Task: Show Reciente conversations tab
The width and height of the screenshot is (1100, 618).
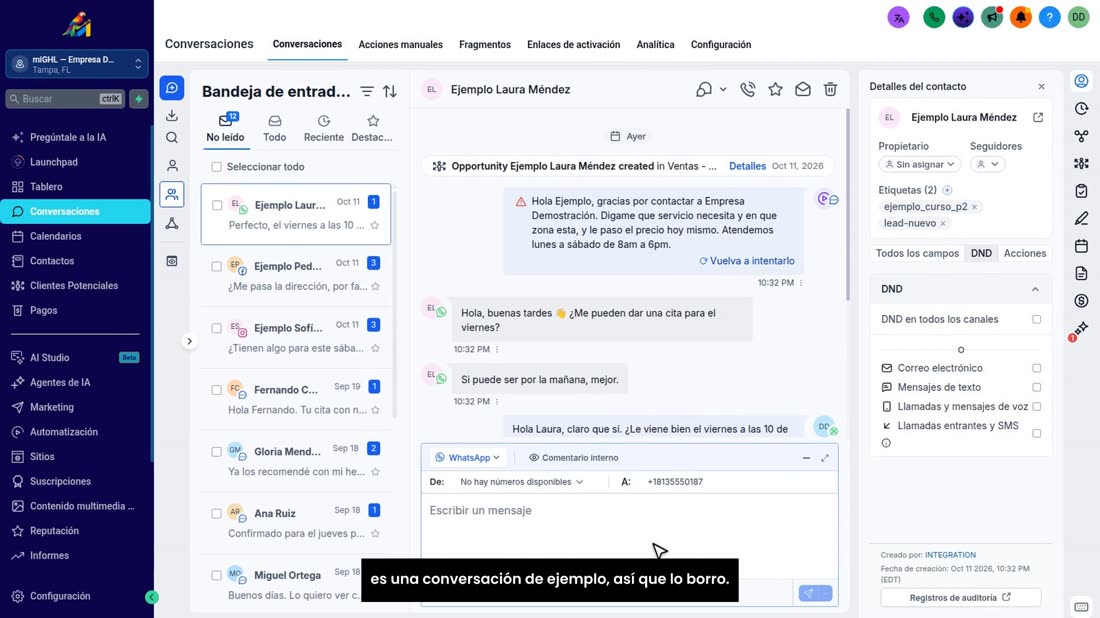Action: click(323, 129)
